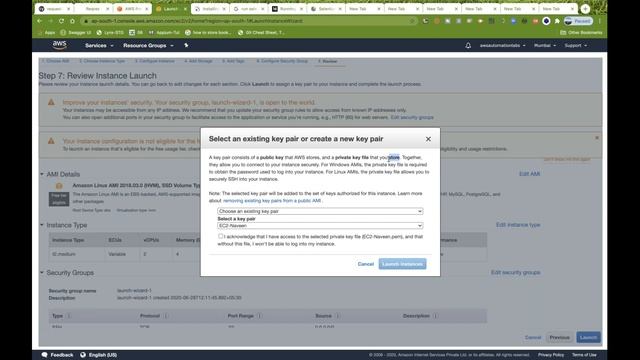640x360 pixels.
Task: Click Cancel in the key pair dialog
Action: 366,264
